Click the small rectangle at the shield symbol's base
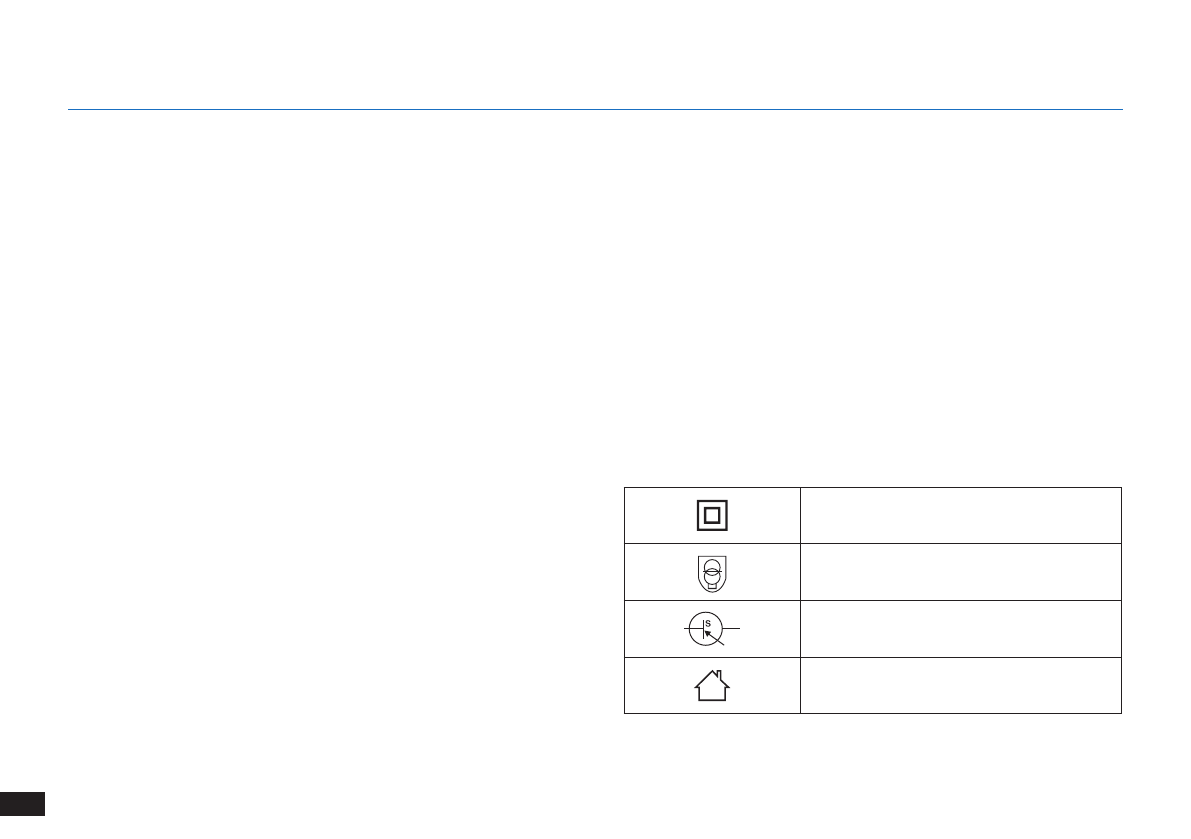Viewport: 1191px width, 839px height. point(712,585)
